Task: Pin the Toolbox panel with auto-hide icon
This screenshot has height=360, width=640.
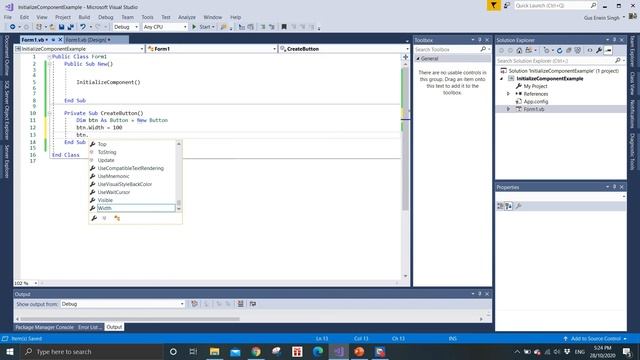Action: 480,40
